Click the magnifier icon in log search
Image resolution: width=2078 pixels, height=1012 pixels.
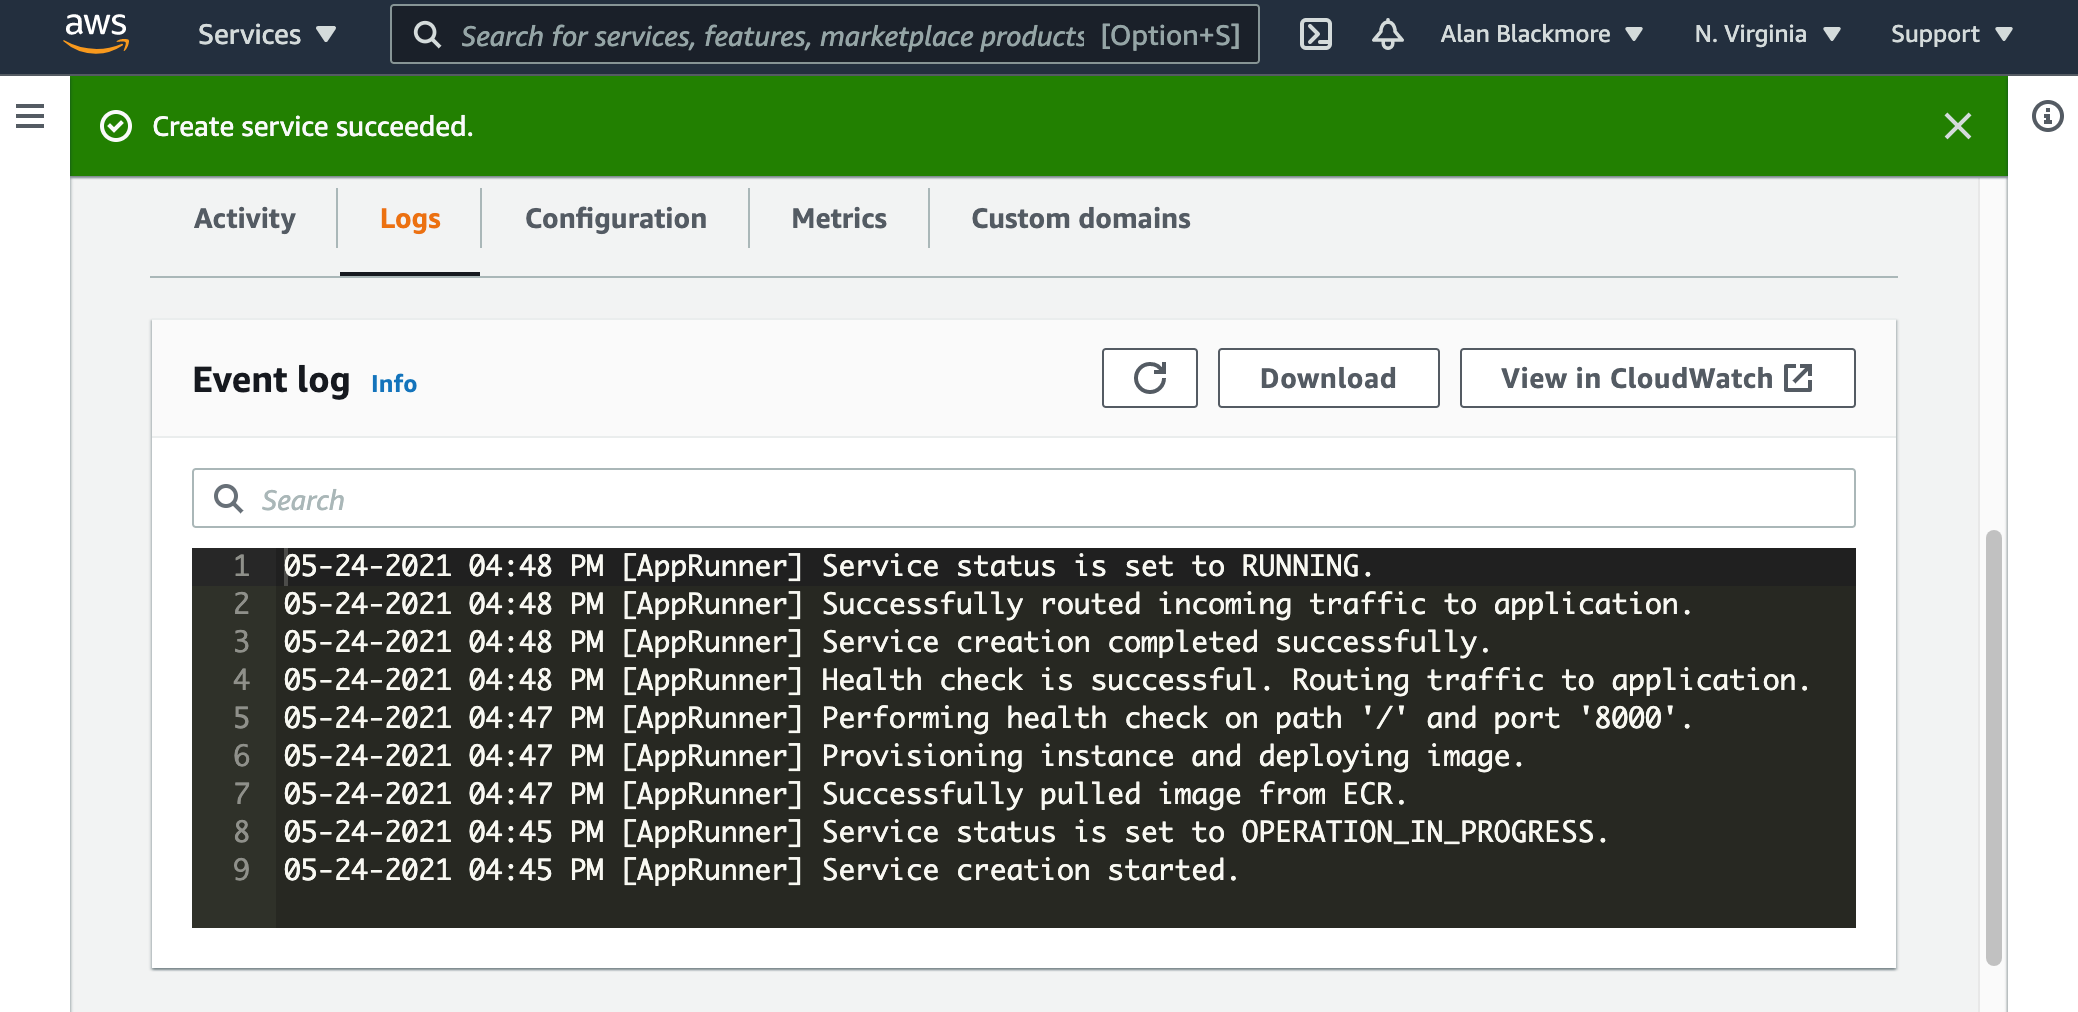pyautogui.click(x=229, y=498)
